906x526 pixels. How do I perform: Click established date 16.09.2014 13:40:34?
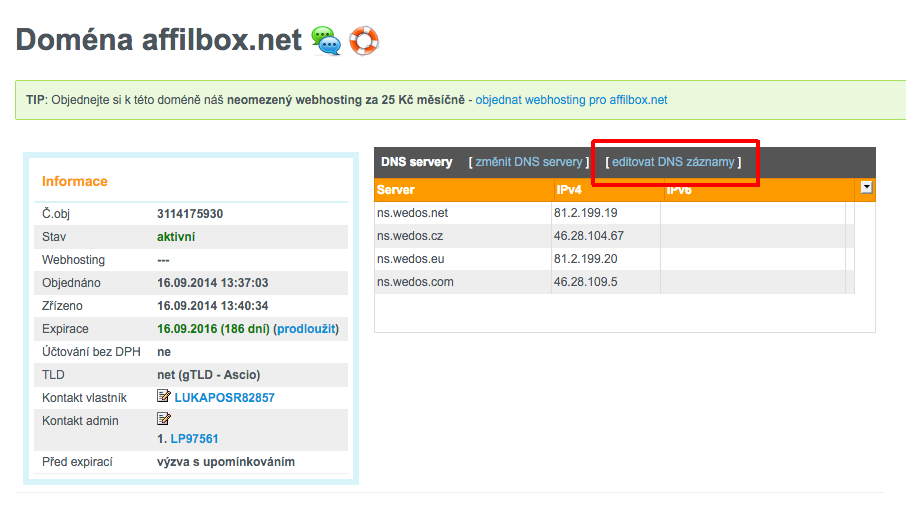[x=213, y=306]
